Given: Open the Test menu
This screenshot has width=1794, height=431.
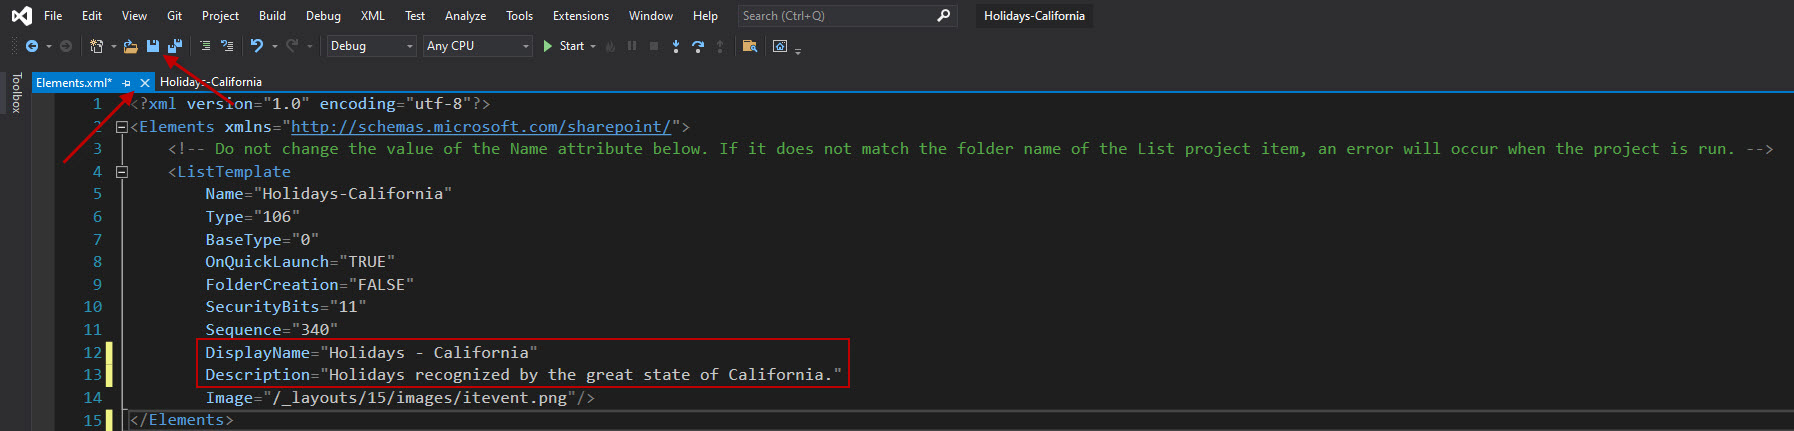Looking at the screenshot, I should tap(415, 16).
